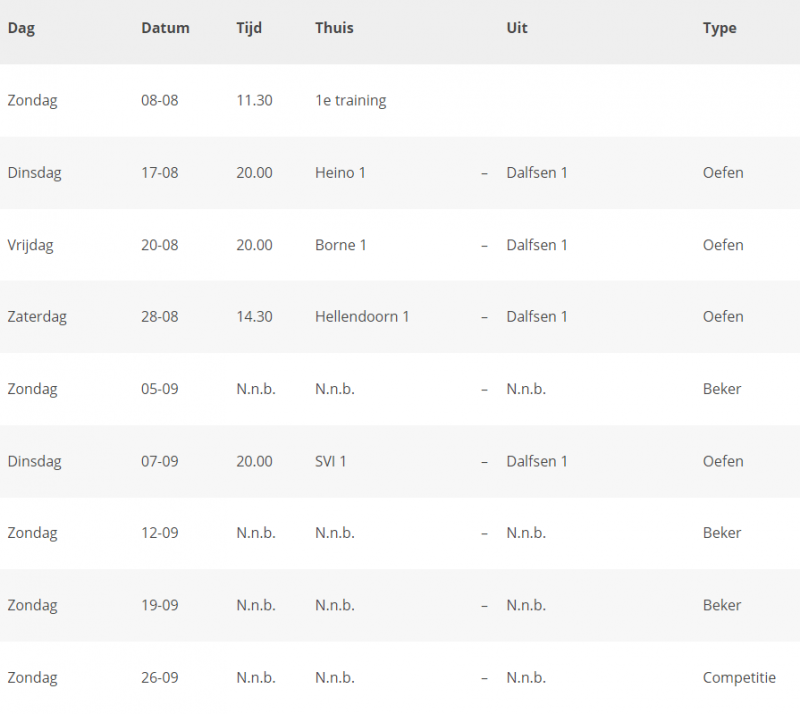Click the Heino 1 home team
Screen dimensions: 800x714
340,173
